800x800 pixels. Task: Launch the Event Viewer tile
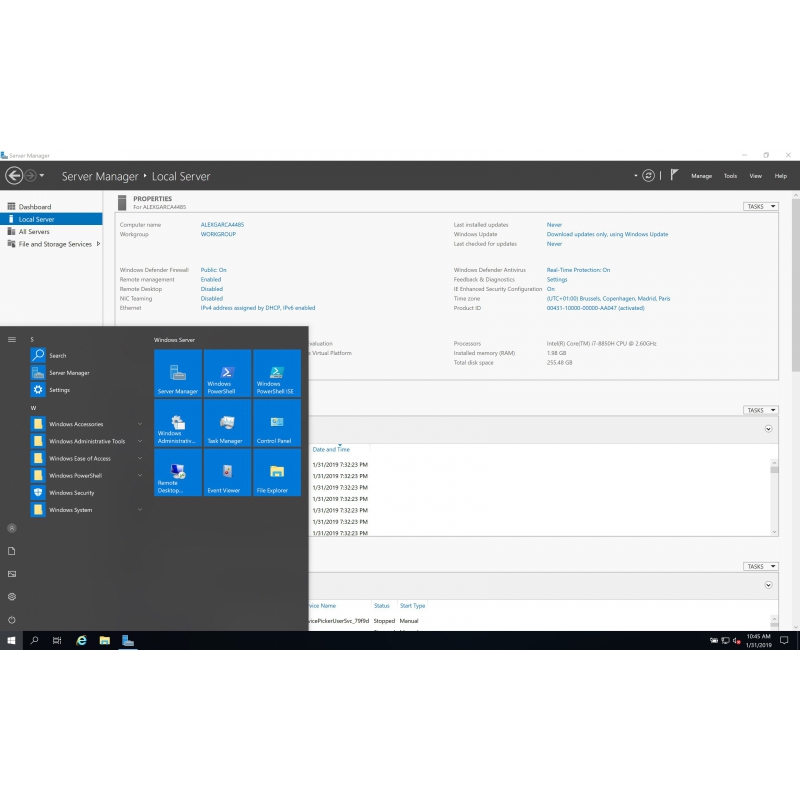pos(227,474)
